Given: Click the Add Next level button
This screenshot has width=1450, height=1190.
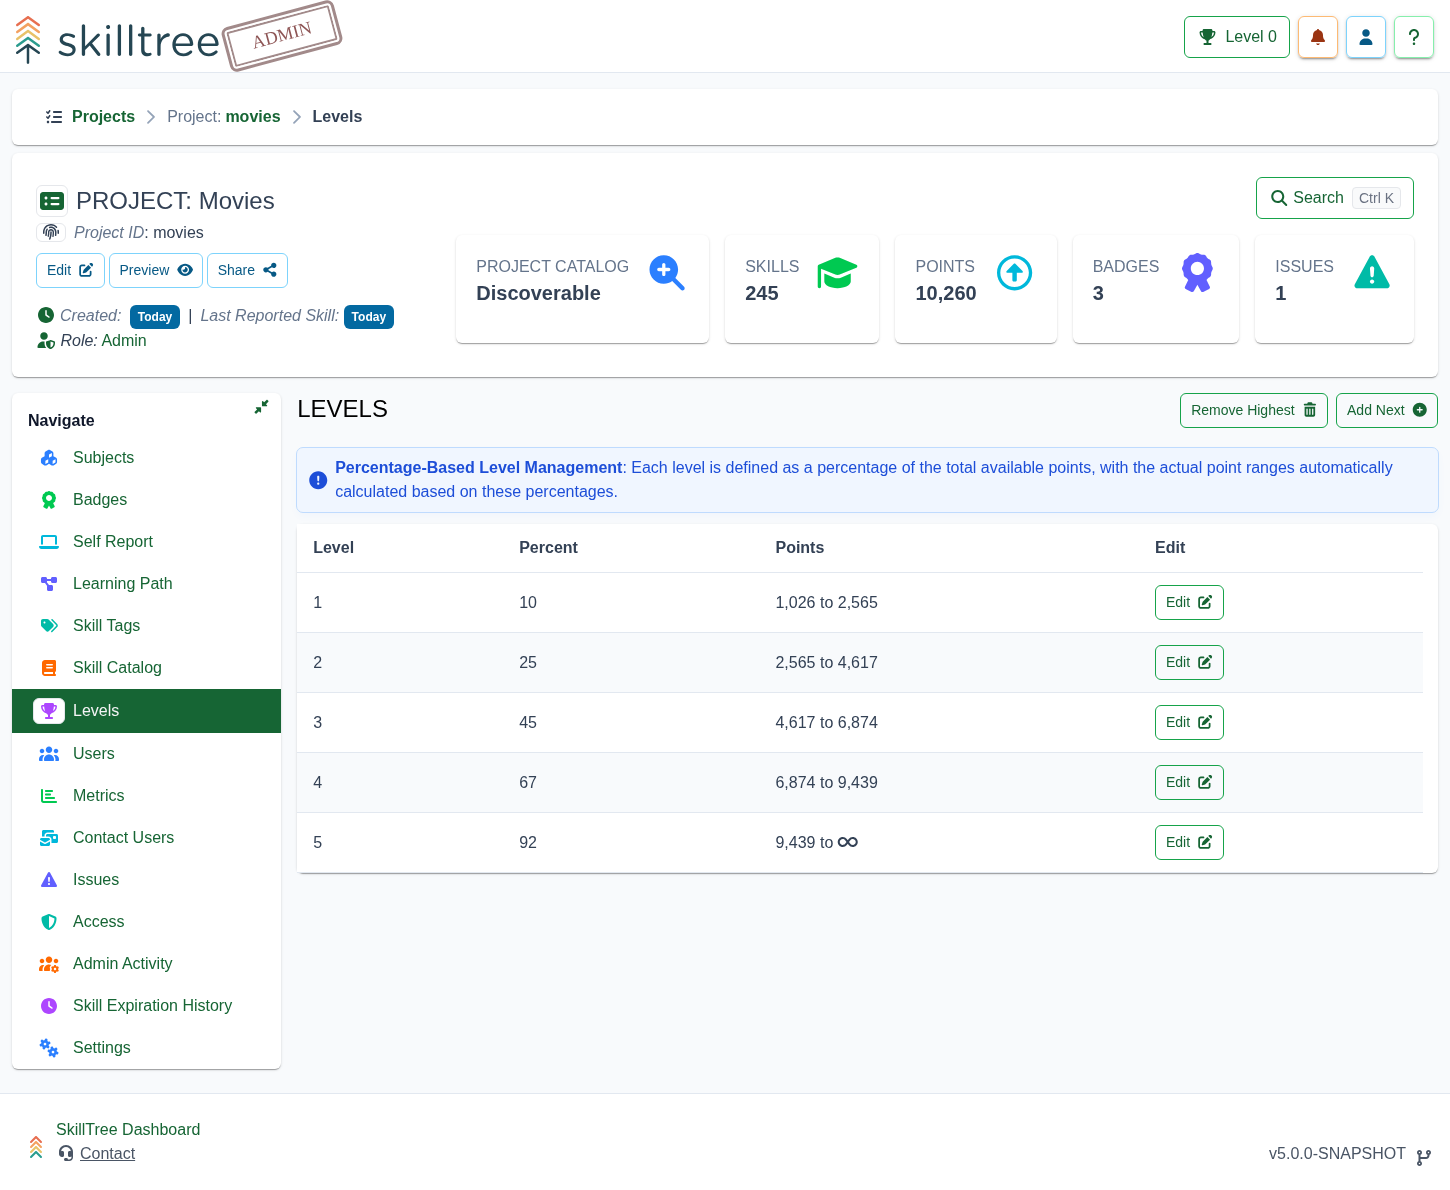Looking at the screenshot, I should point(1387,410).
